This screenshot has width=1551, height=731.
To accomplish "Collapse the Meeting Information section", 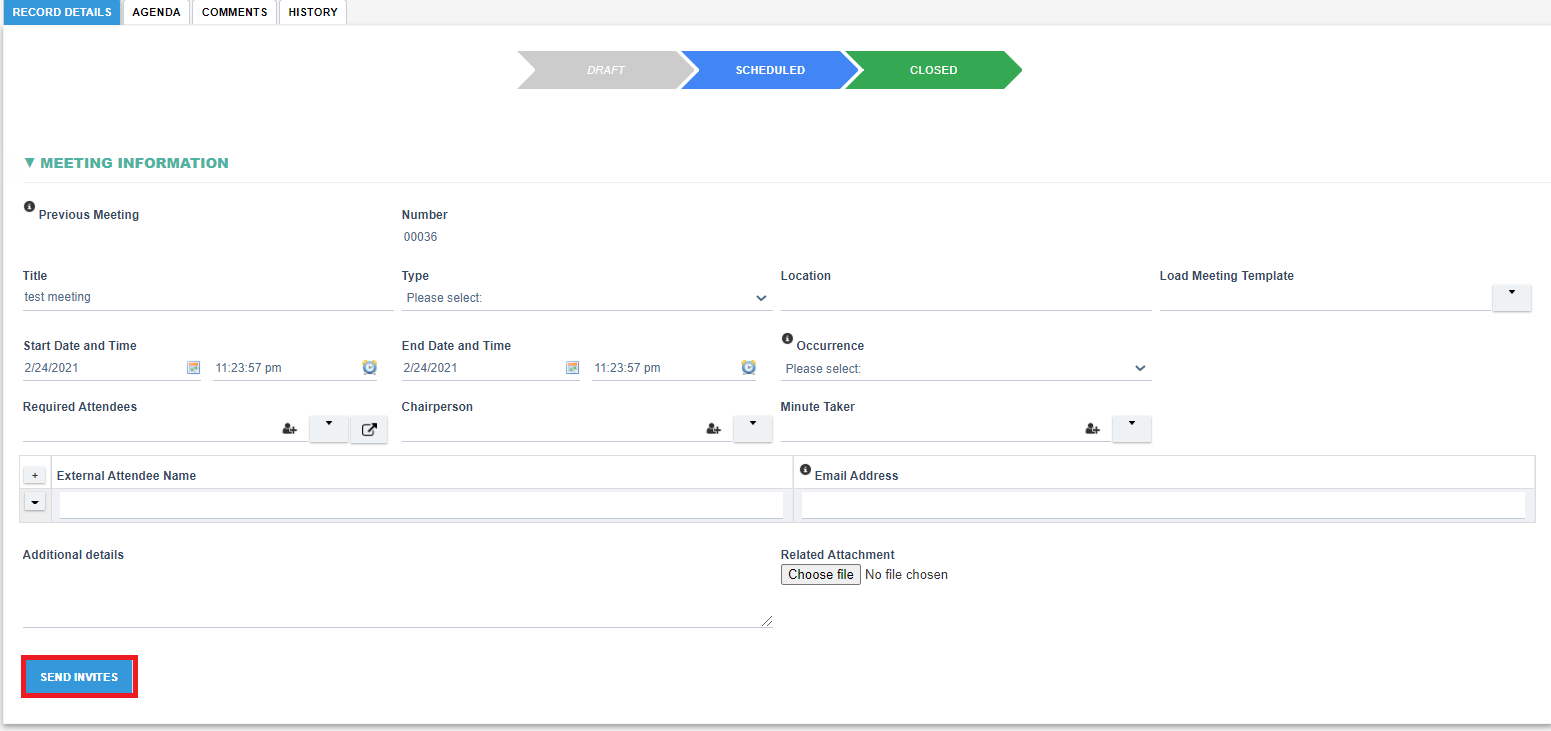I will tap(30, 163).
